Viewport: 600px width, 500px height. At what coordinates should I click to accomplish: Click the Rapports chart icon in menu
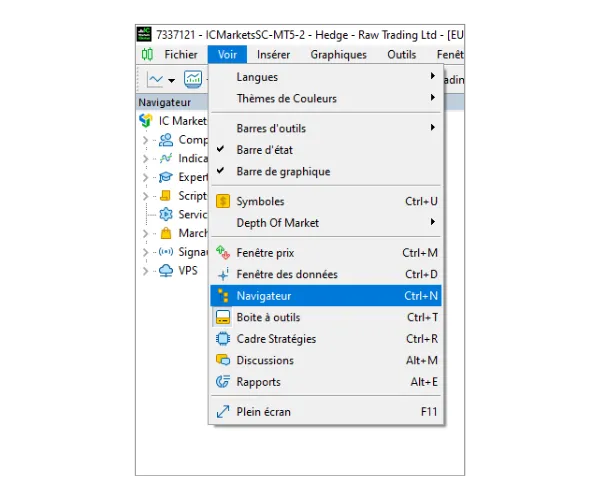pyautogui.click(x=223, y=382)
